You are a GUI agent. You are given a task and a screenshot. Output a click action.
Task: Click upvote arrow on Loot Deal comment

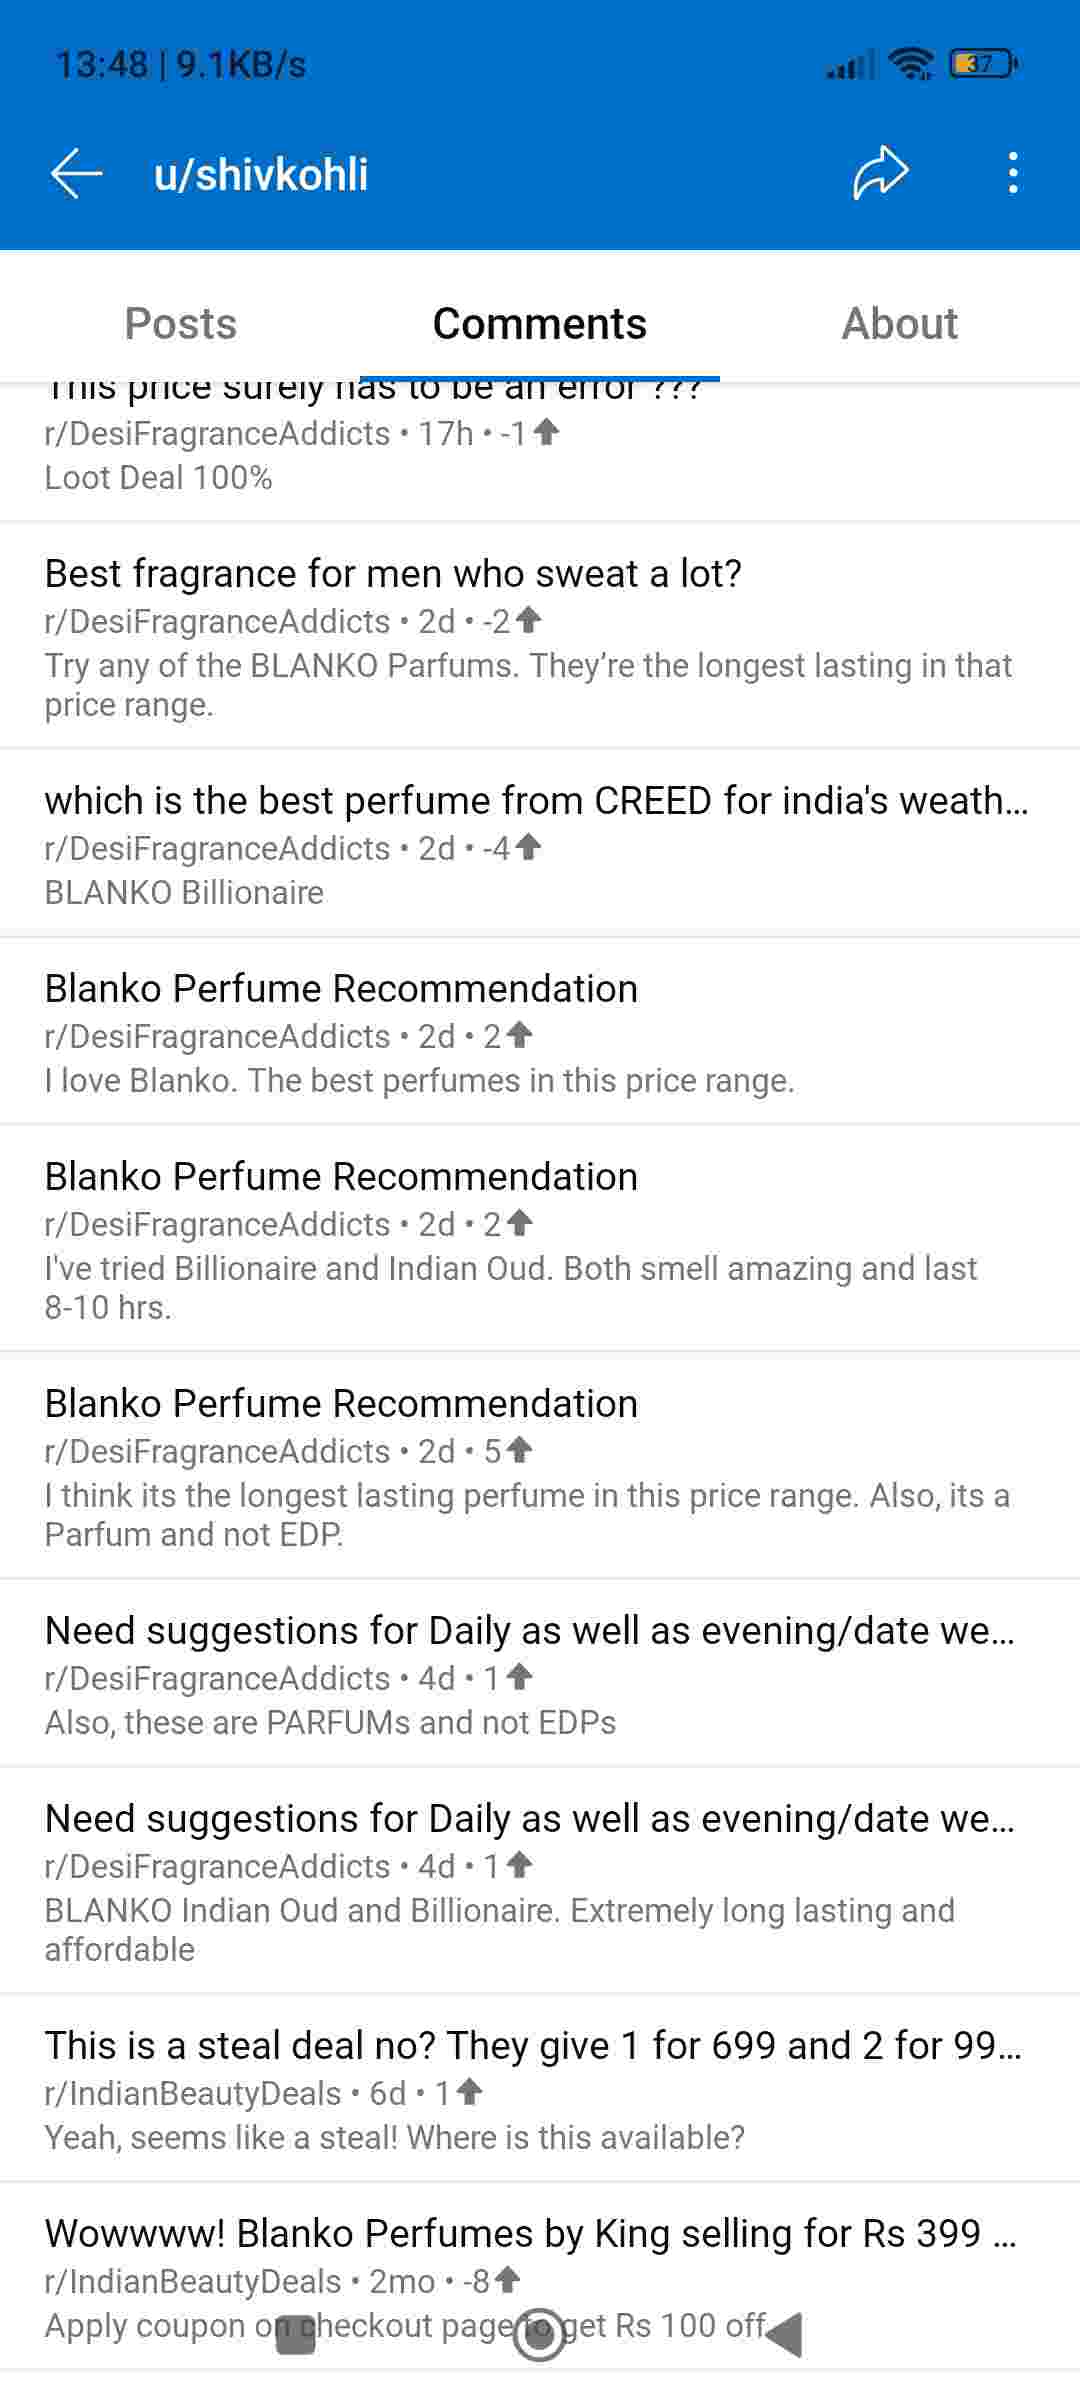coord(546,432)
